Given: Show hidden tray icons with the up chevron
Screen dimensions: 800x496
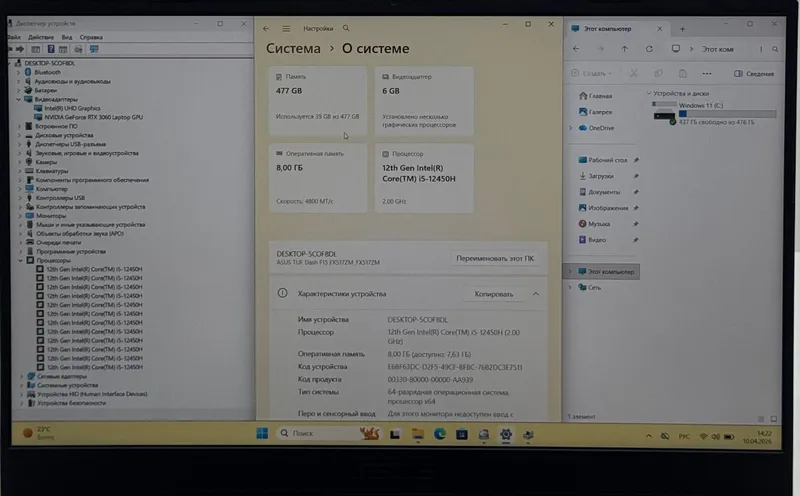Looking at the screenshot, I should pos(648,436).
